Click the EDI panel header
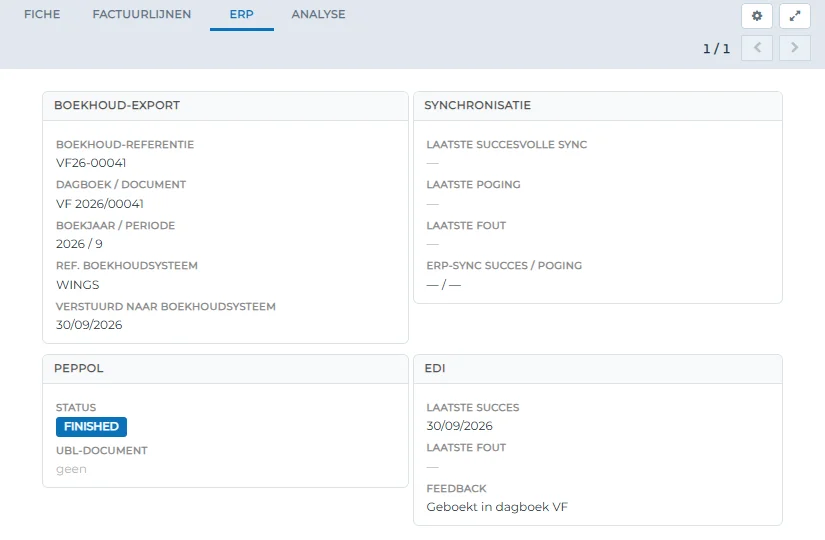The image size is (825, 540). 598,368
